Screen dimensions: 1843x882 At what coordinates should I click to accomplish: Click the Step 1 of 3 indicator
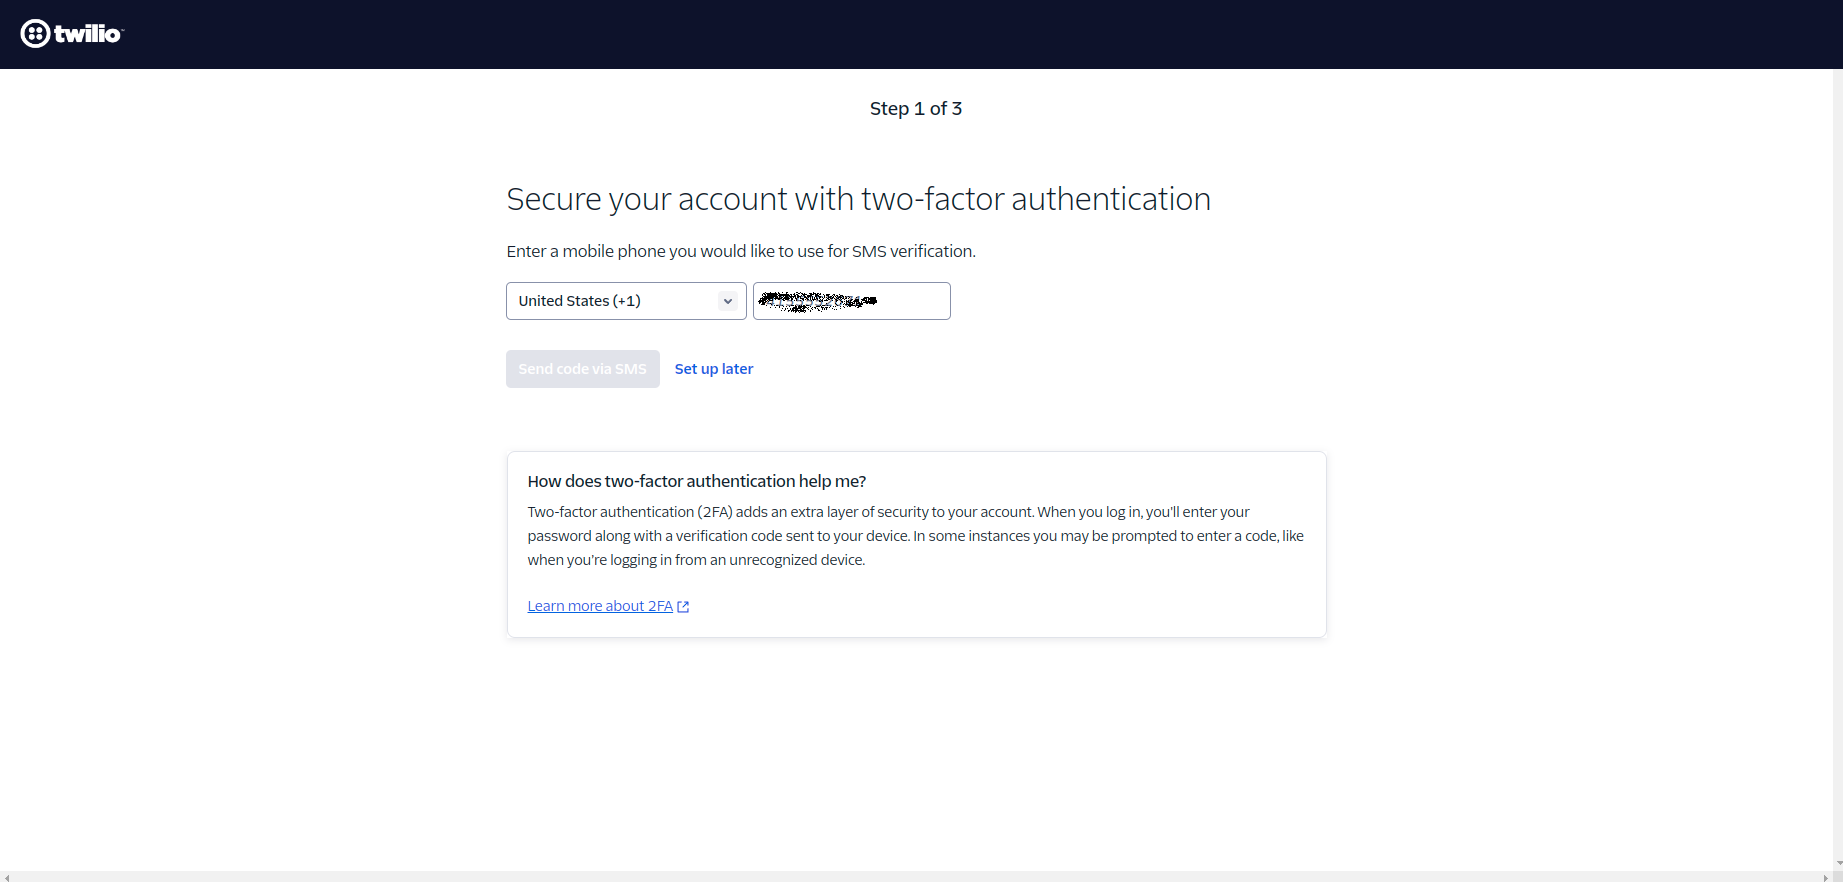(916, 109)
